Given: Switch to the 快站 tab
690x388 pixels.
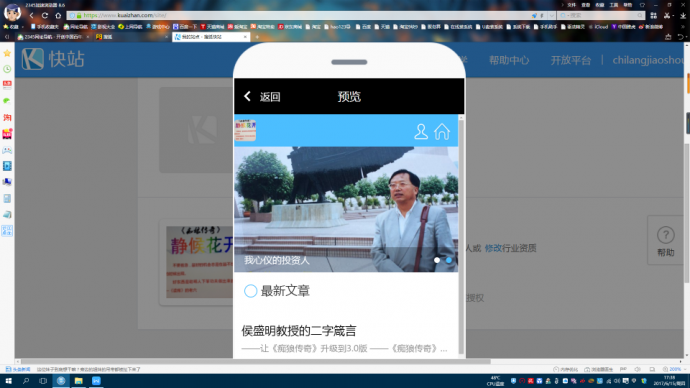Looking at the screenshot, I should point(210,37).
